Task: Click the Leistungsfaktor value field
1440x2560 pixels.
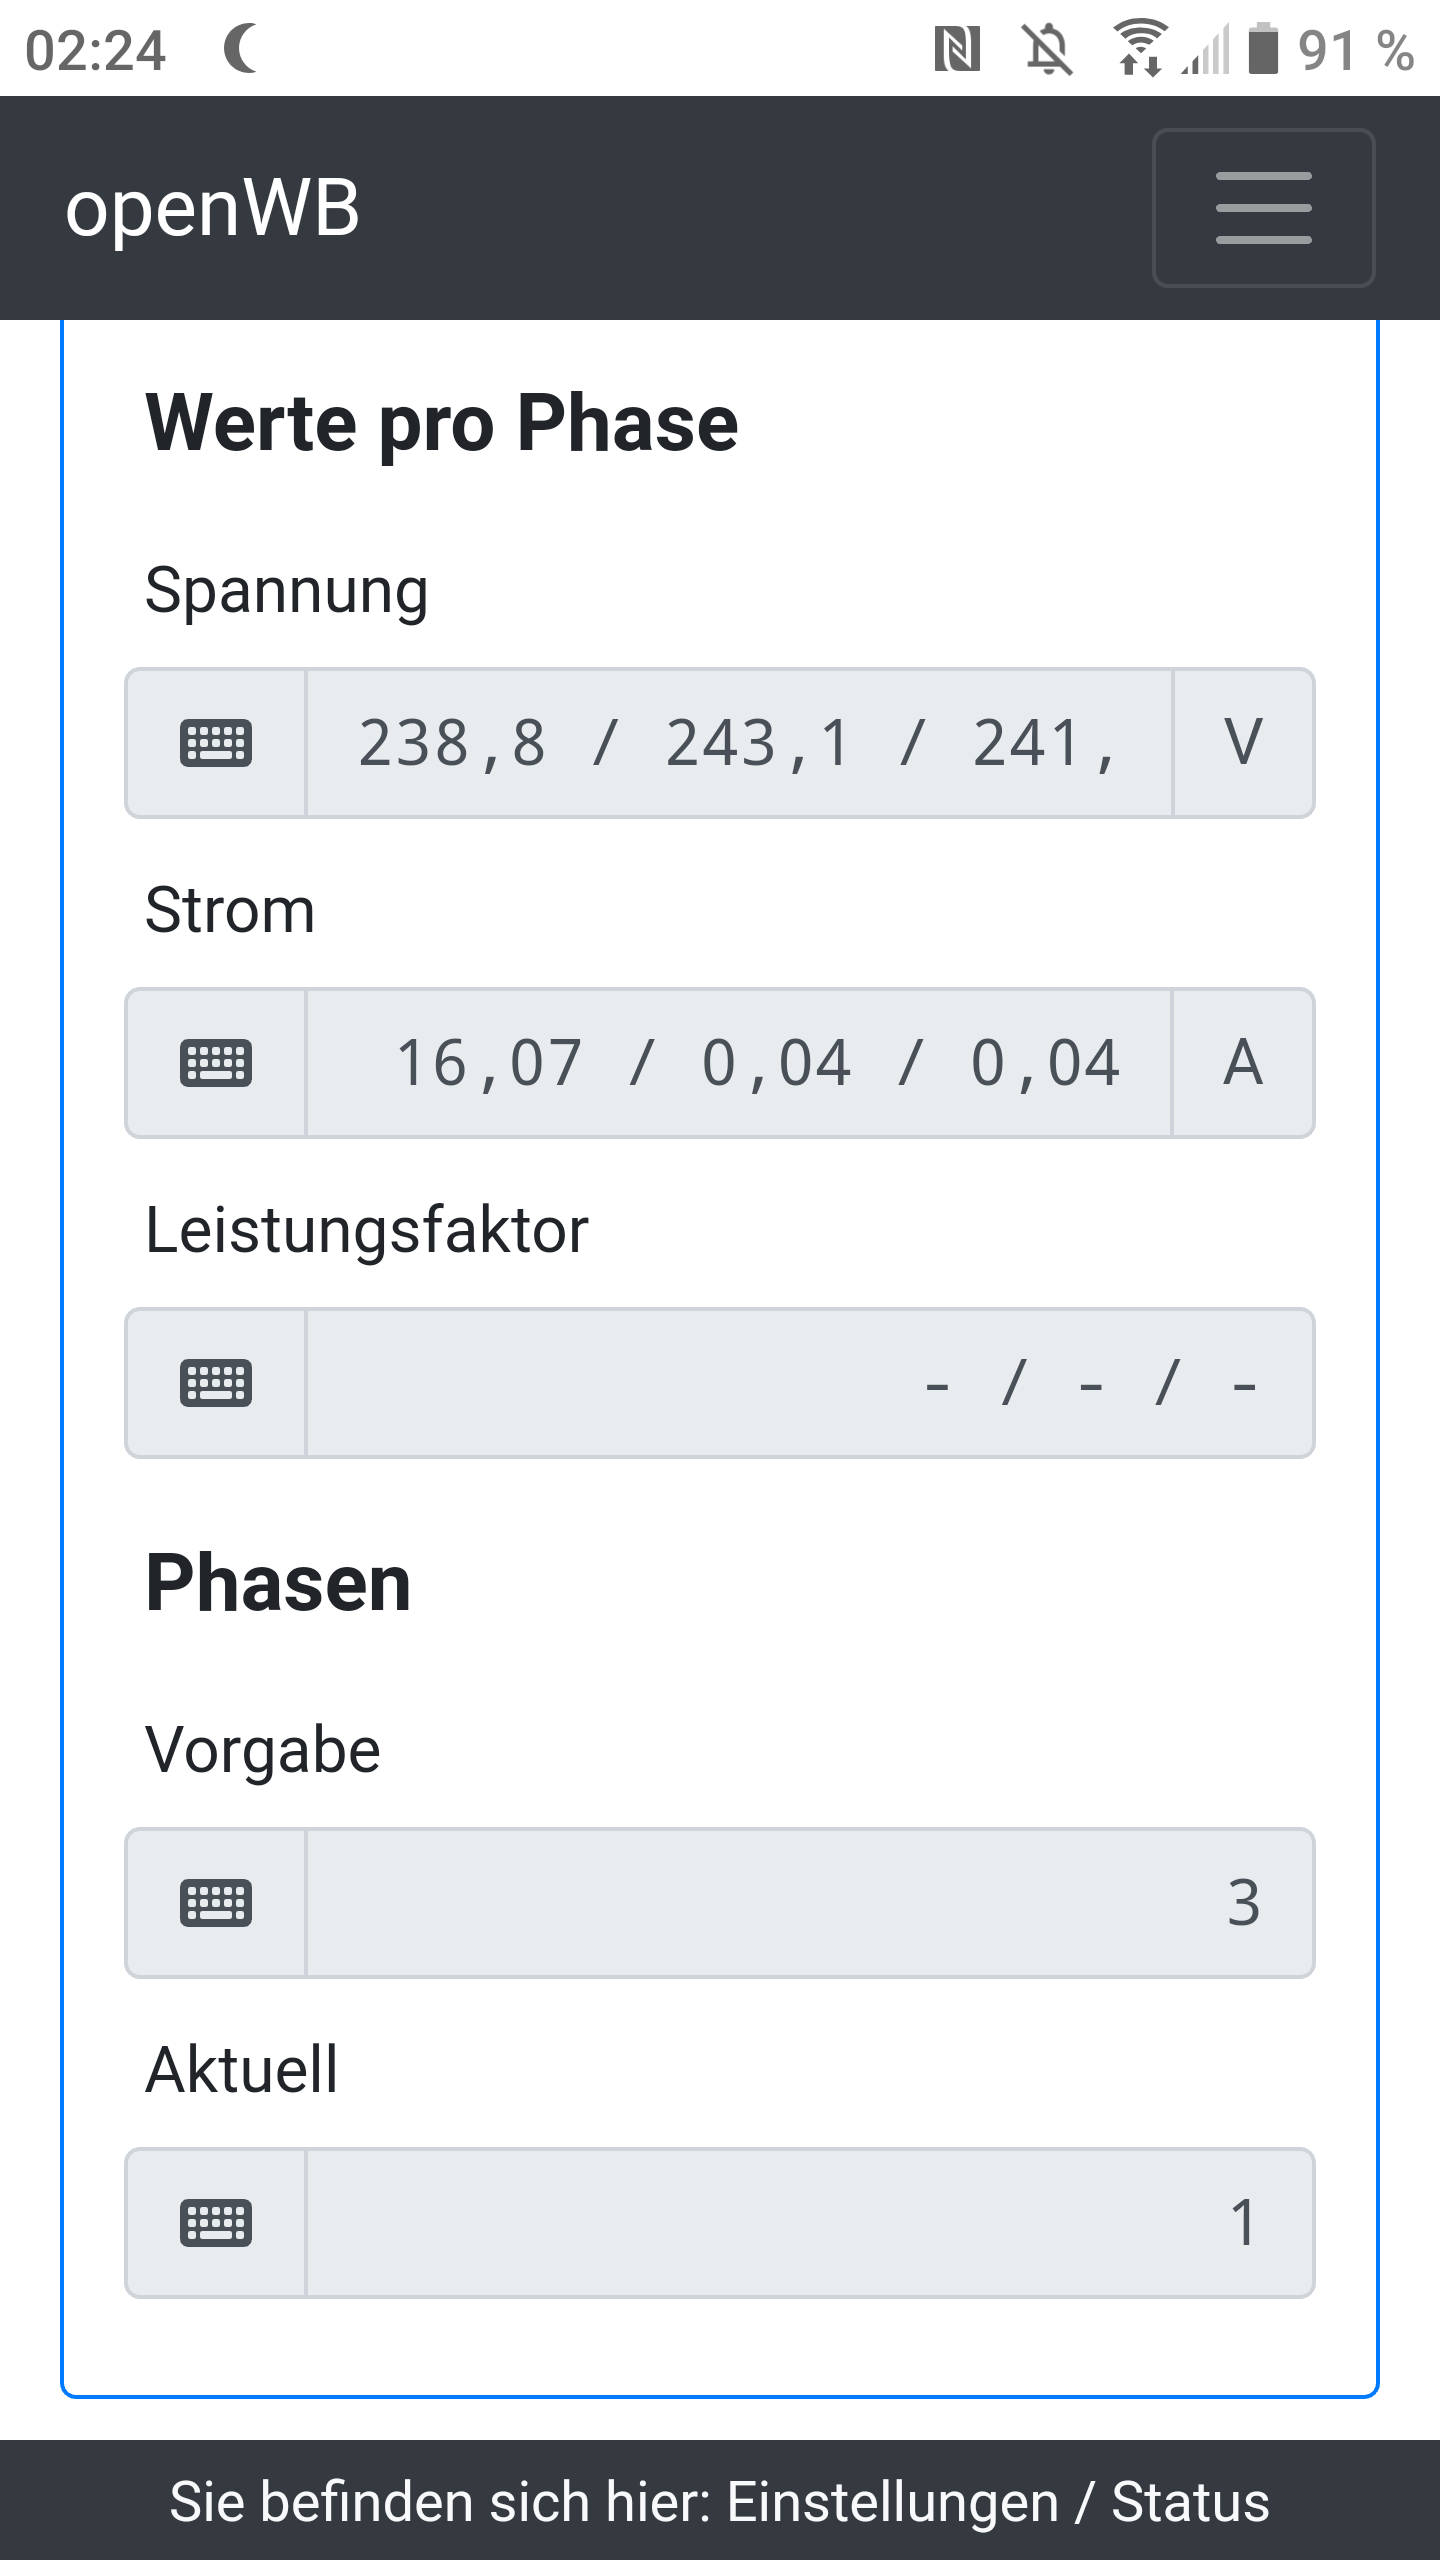Action: [x=808, y=1383]
